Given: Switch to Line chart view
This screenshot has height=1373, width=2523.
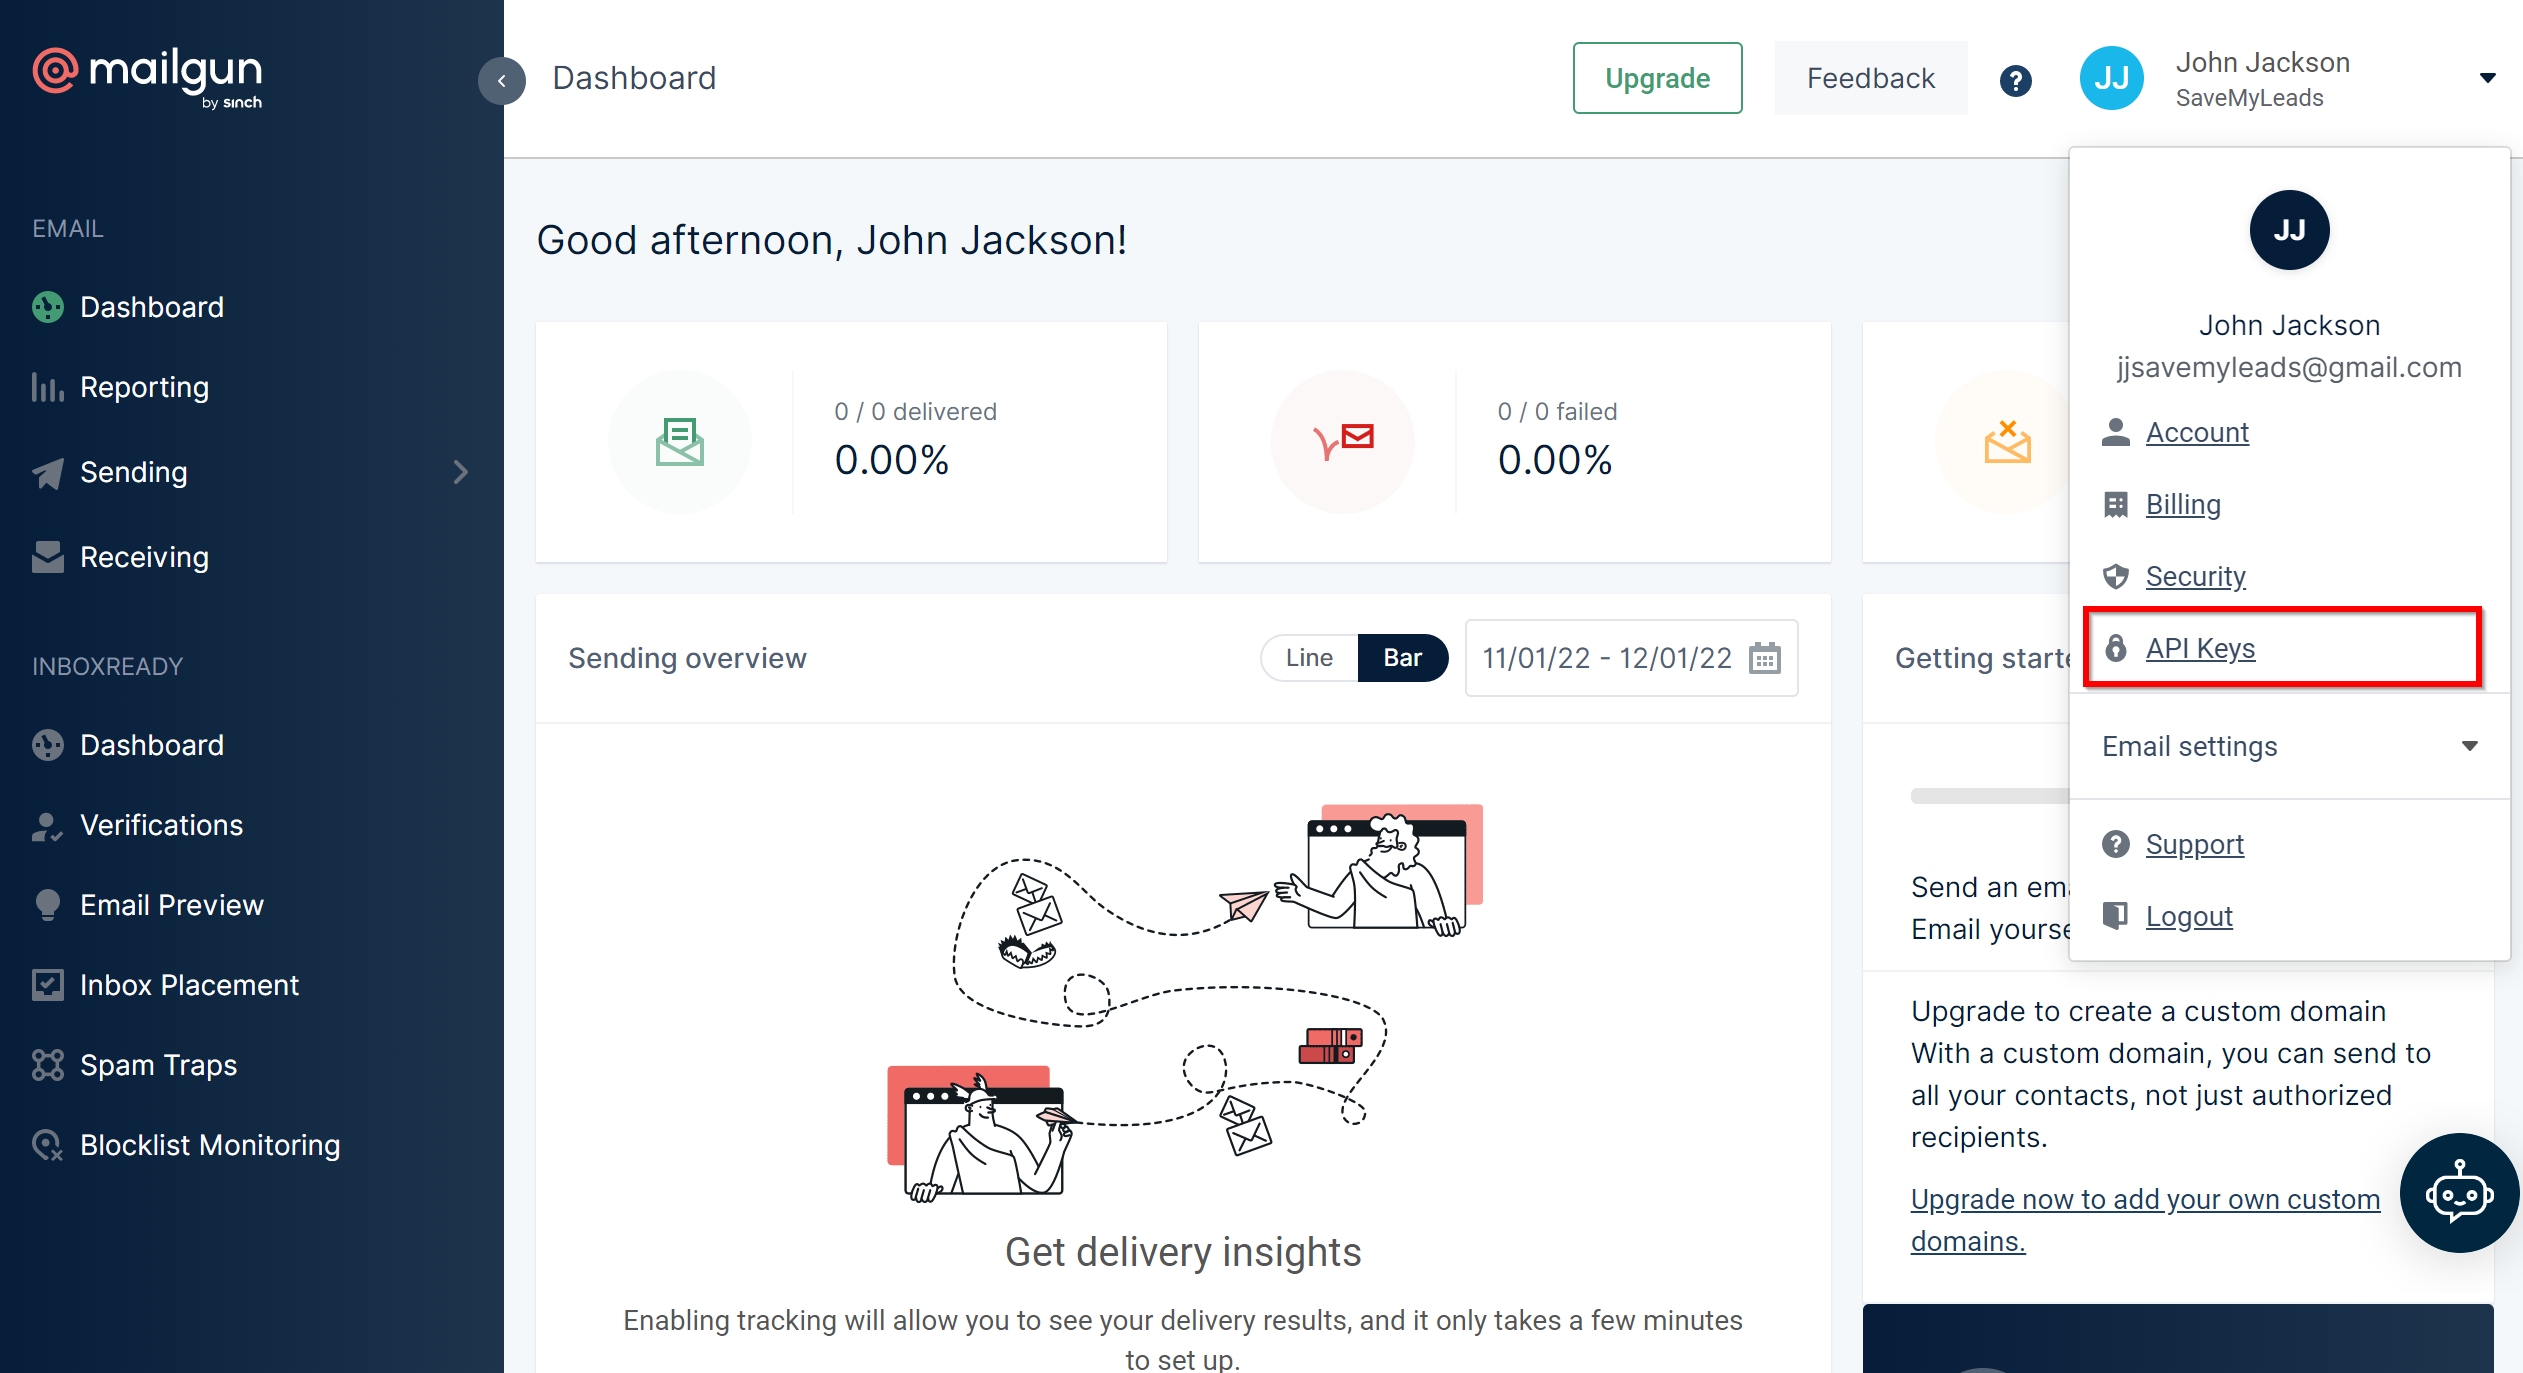Looking at the screenshot, I should [1310, 658].
